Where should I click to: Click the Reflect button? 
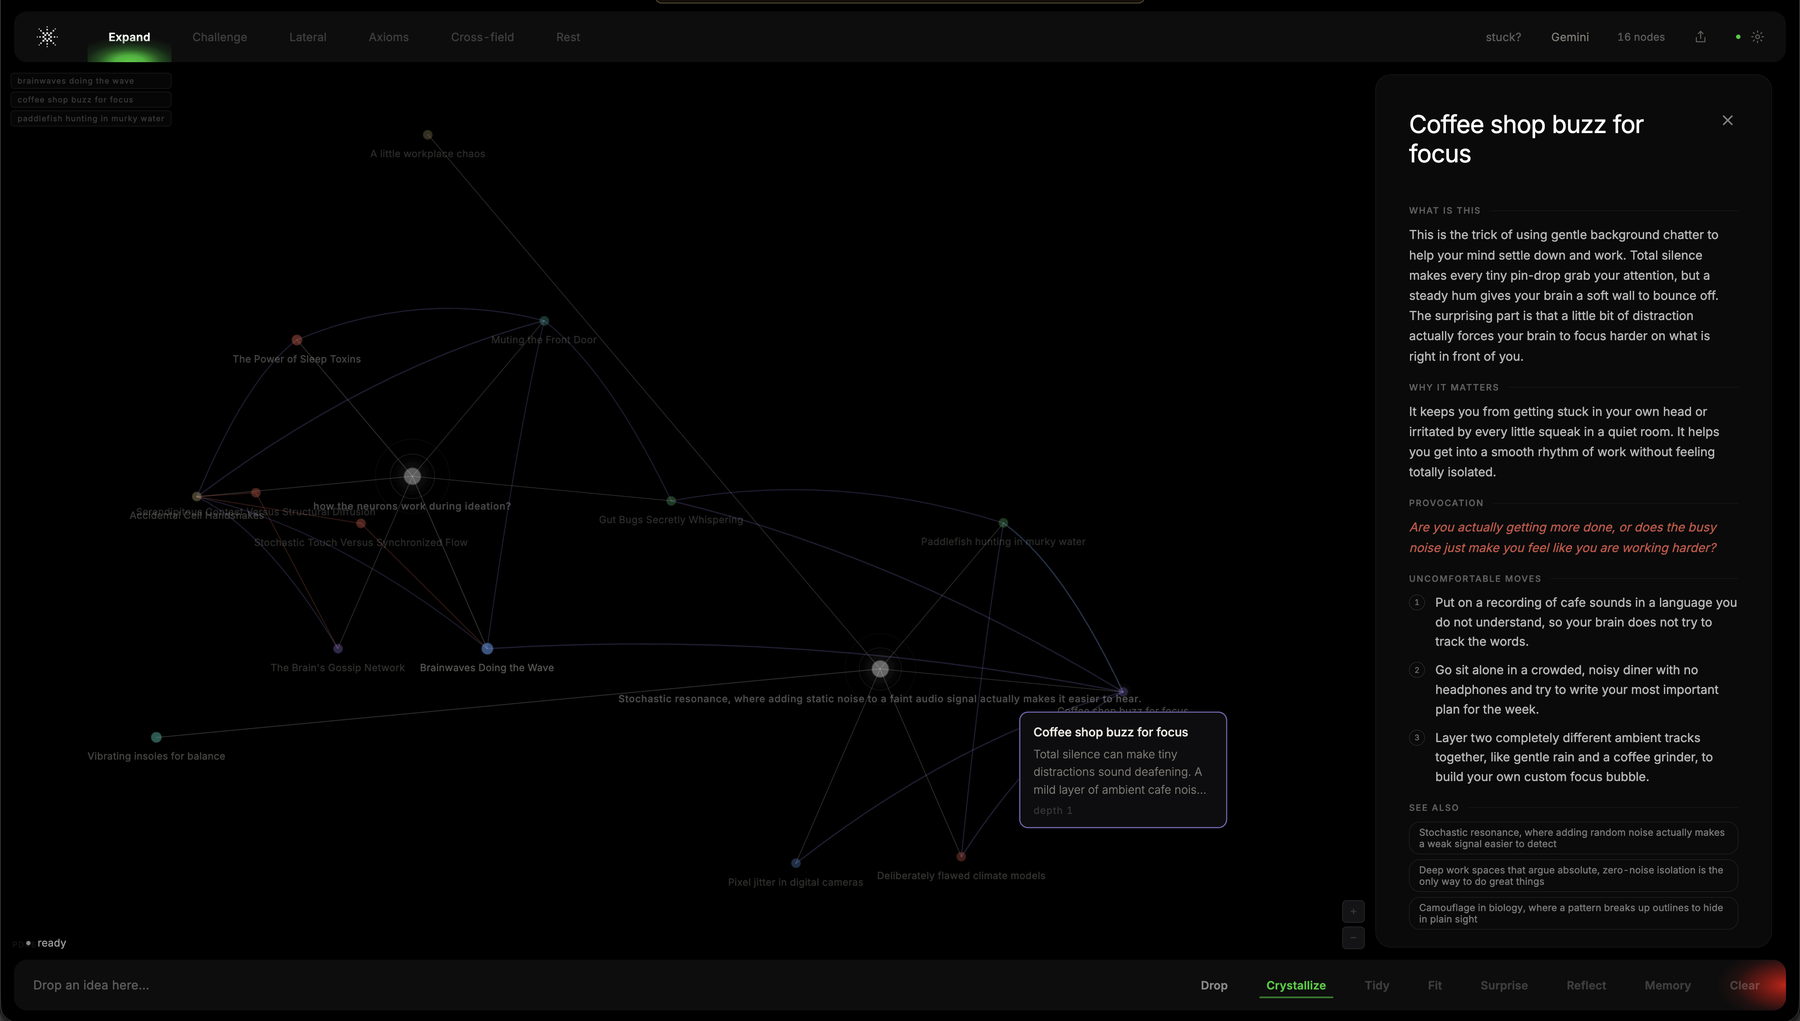pos(1586,985)
